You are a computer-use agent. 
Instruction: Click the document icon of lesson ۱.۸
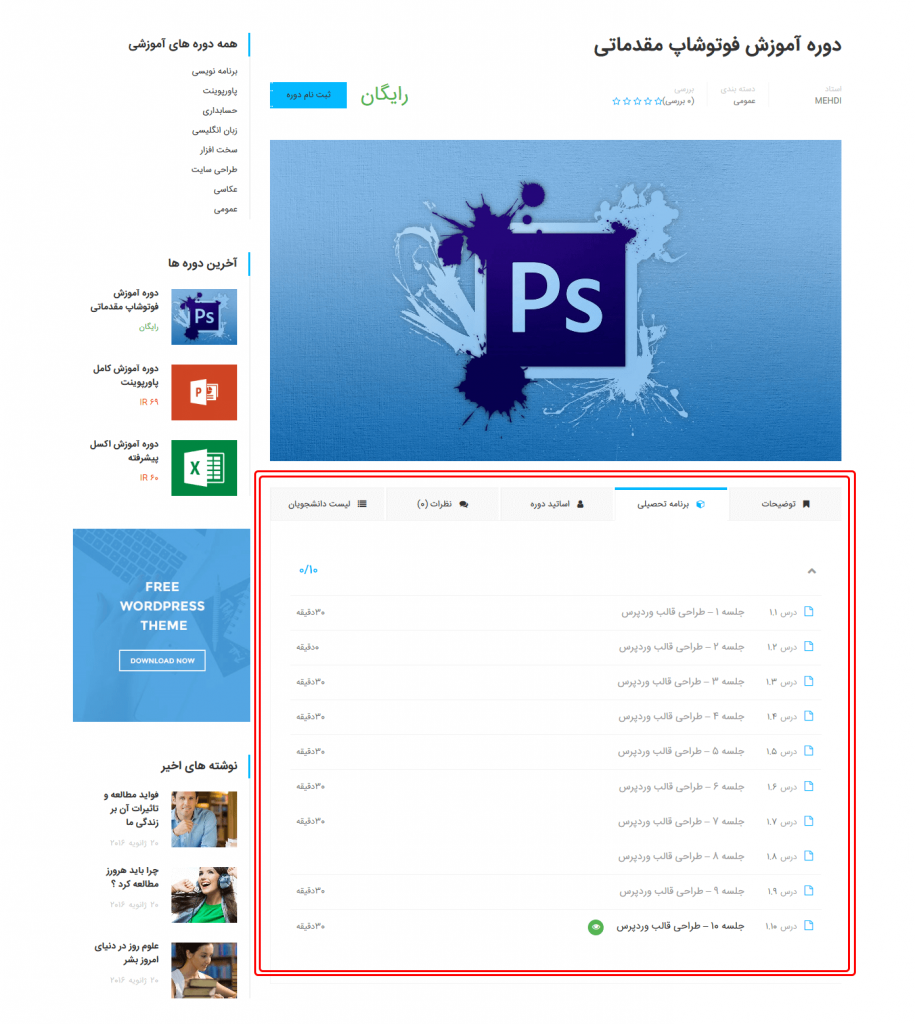pyautogui.click(x=809, y=856)
